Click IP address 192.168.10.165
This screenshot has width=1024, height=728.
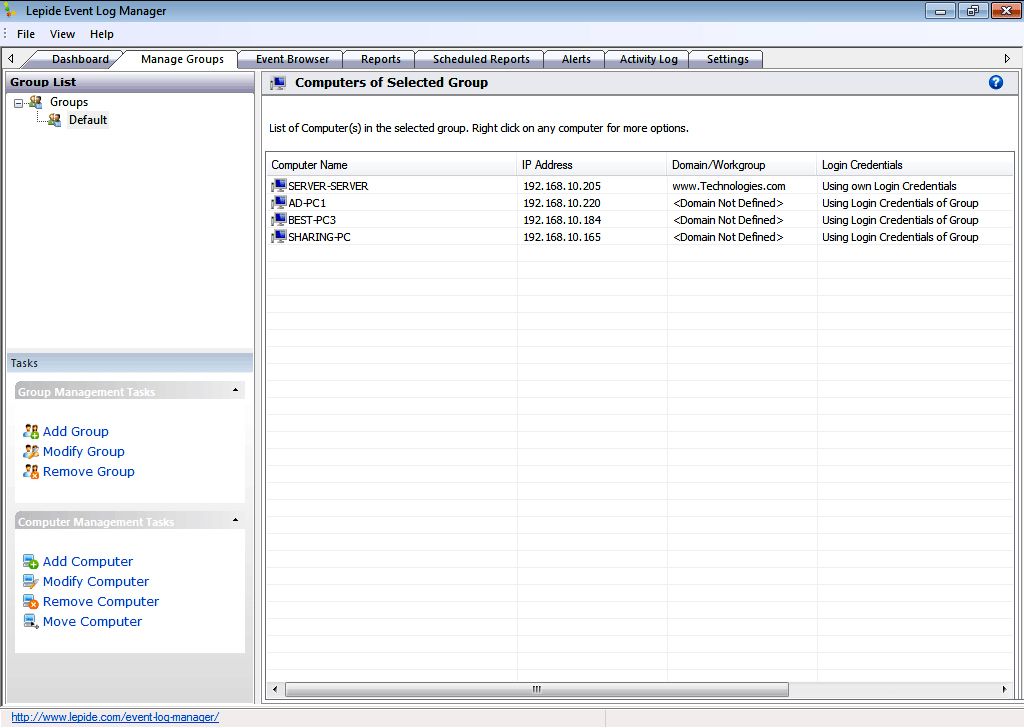point(562,237)
